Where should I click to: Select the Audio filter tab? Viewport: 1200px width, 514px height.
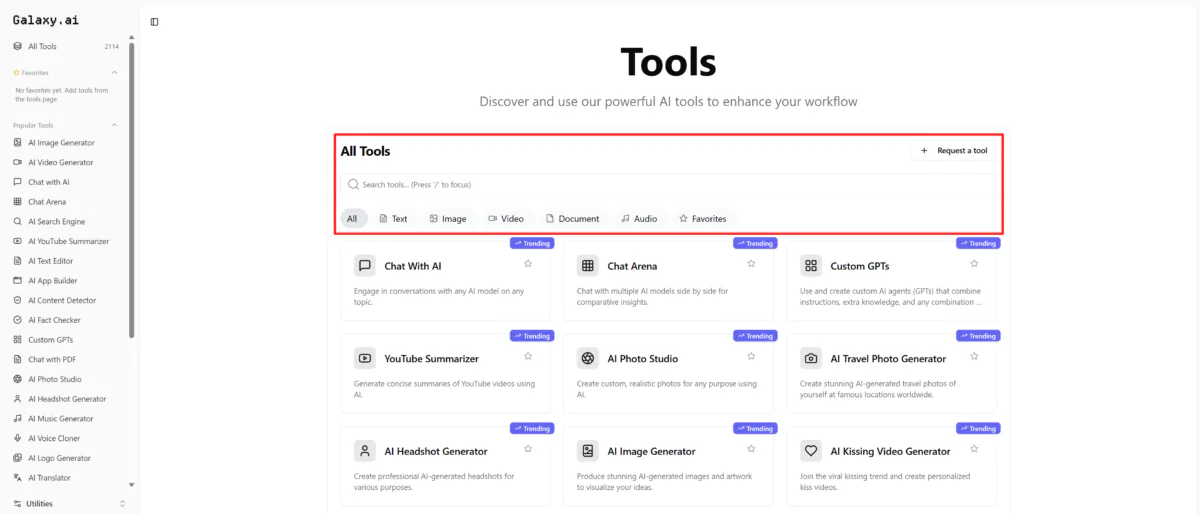639,218
